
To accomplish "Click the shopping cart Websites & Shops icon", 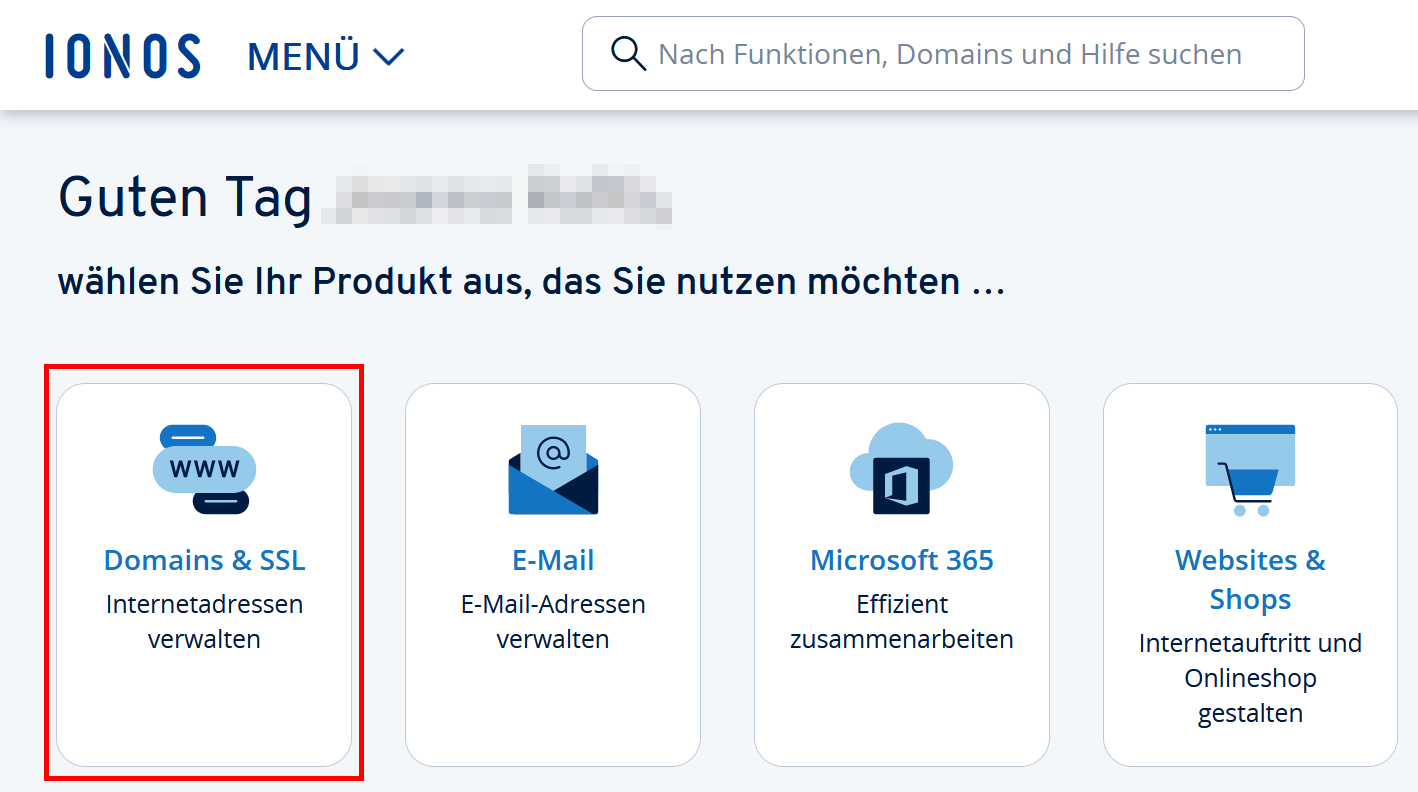I will [1250, 470].
